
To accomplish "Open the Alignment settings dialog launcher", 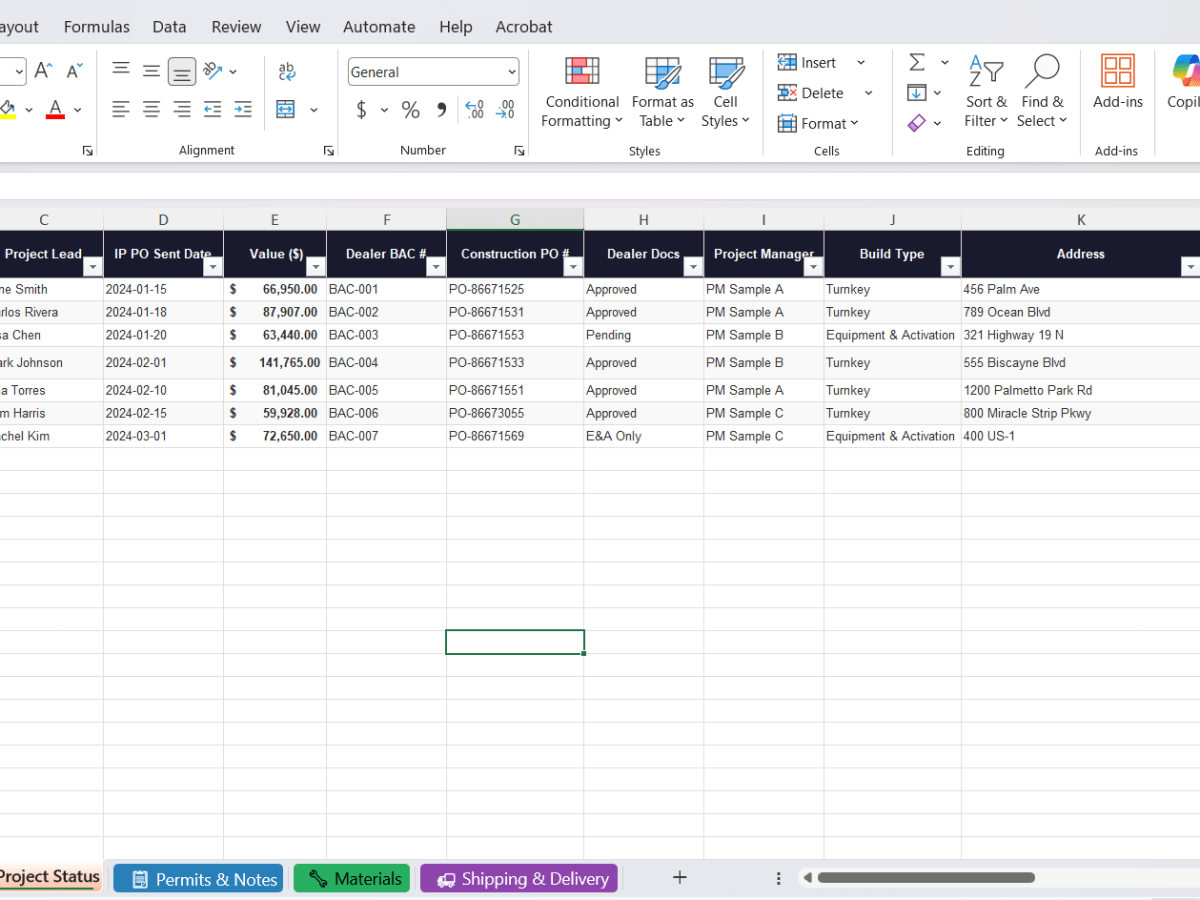I will [329, 151].
